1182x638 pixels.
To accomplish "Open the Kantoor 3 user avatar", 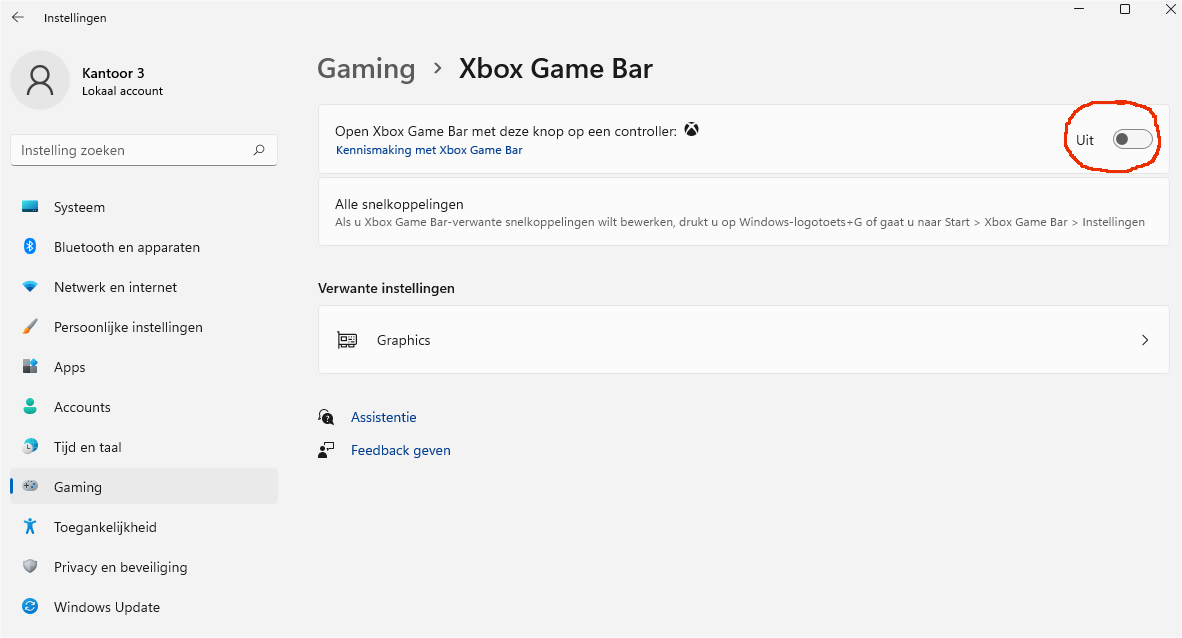I will click(x=40, y=80).
